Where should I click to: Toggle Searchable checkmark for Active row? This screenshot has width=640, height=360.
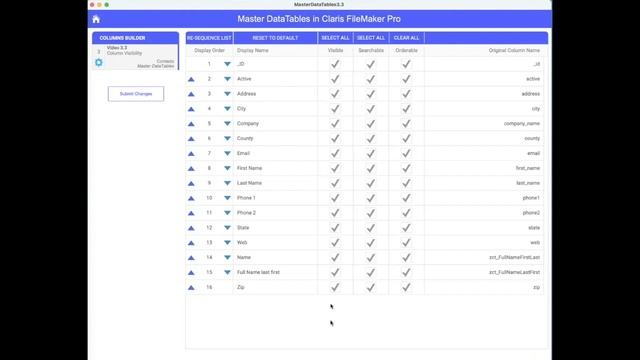pos(371,79)
